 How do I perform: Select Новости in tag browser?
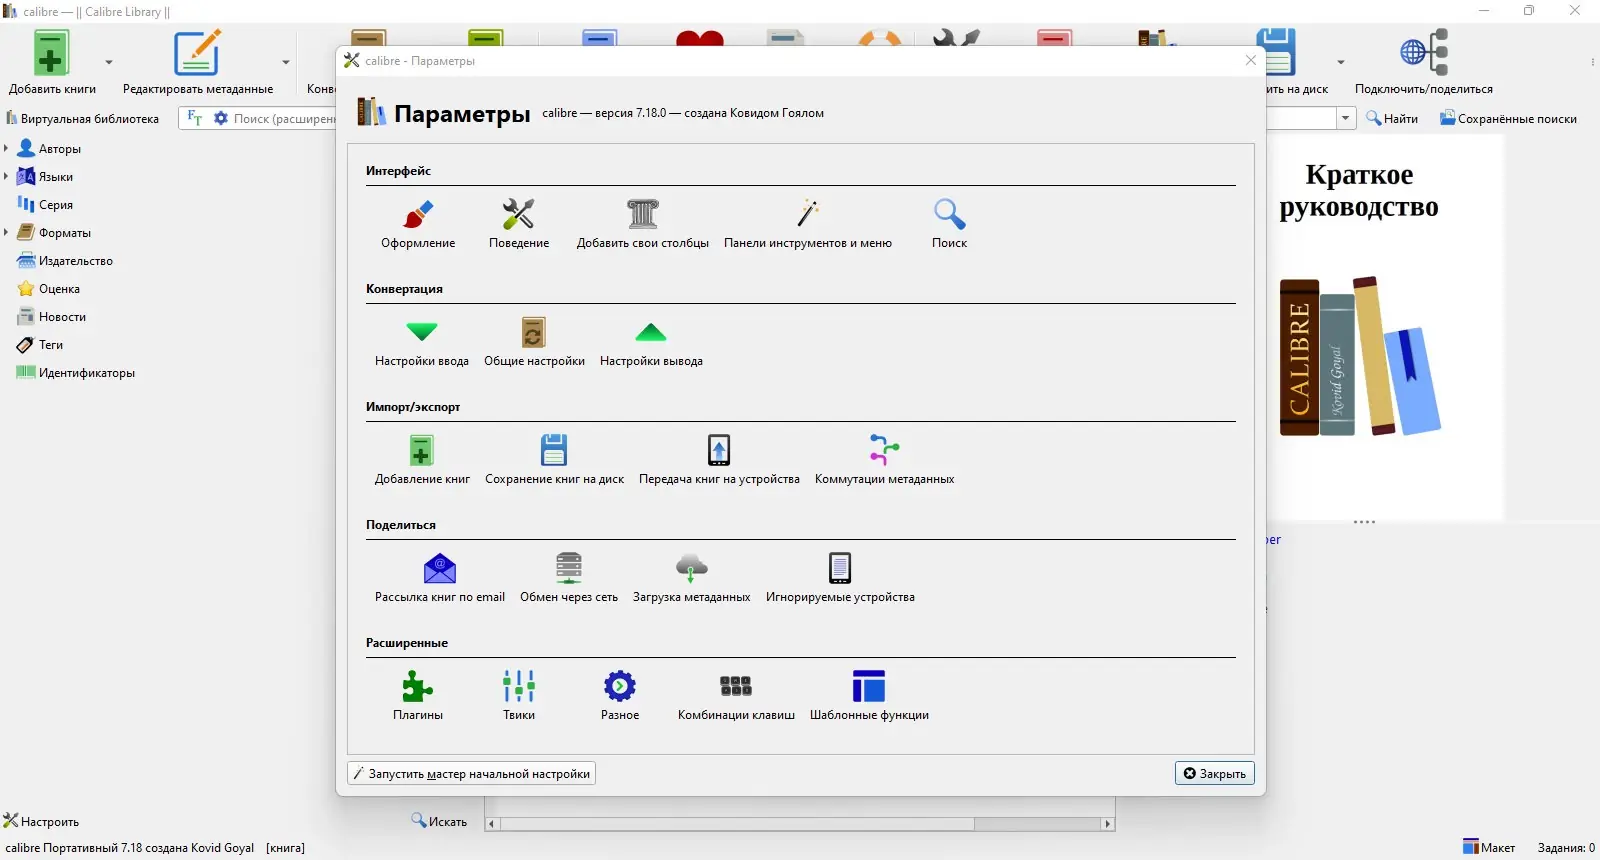(52, 316)
